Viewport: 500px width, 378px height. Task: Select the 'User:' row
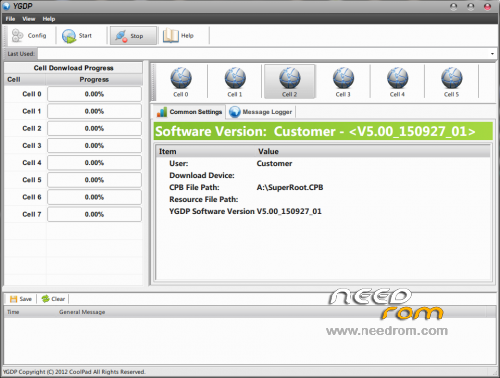(323, 163)
